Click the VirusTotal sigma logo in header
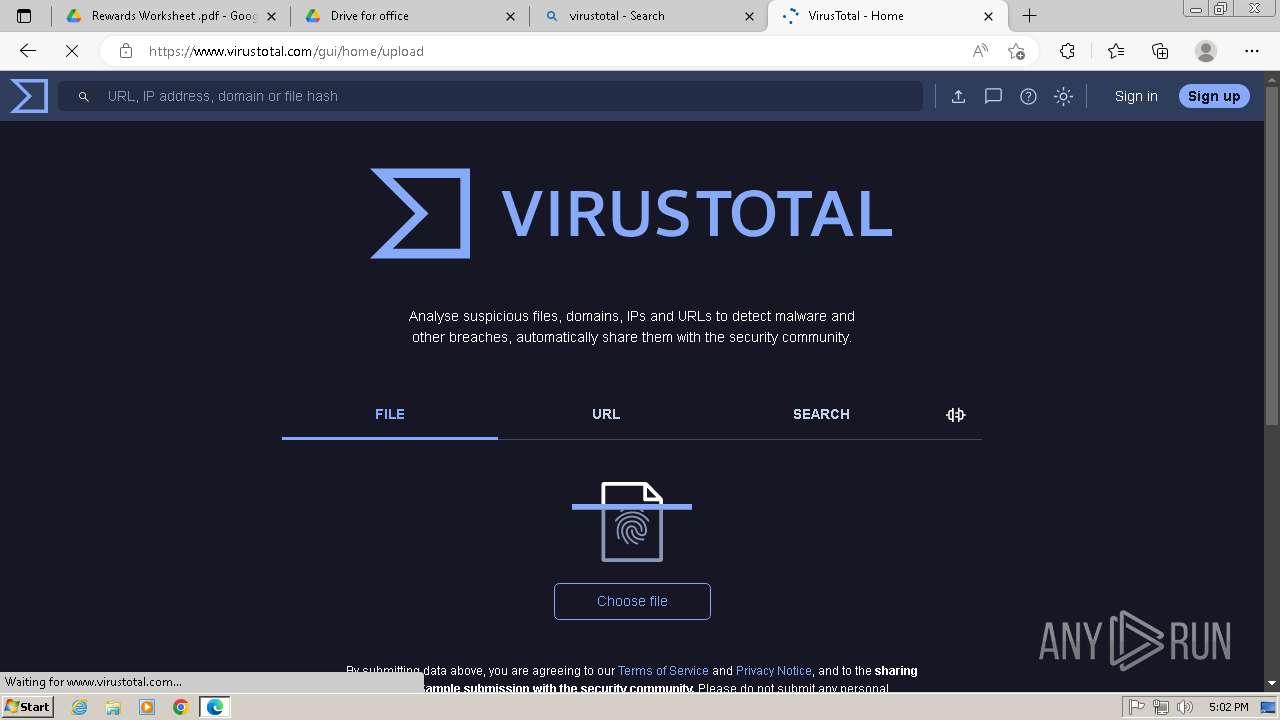 tap(29, 96)
